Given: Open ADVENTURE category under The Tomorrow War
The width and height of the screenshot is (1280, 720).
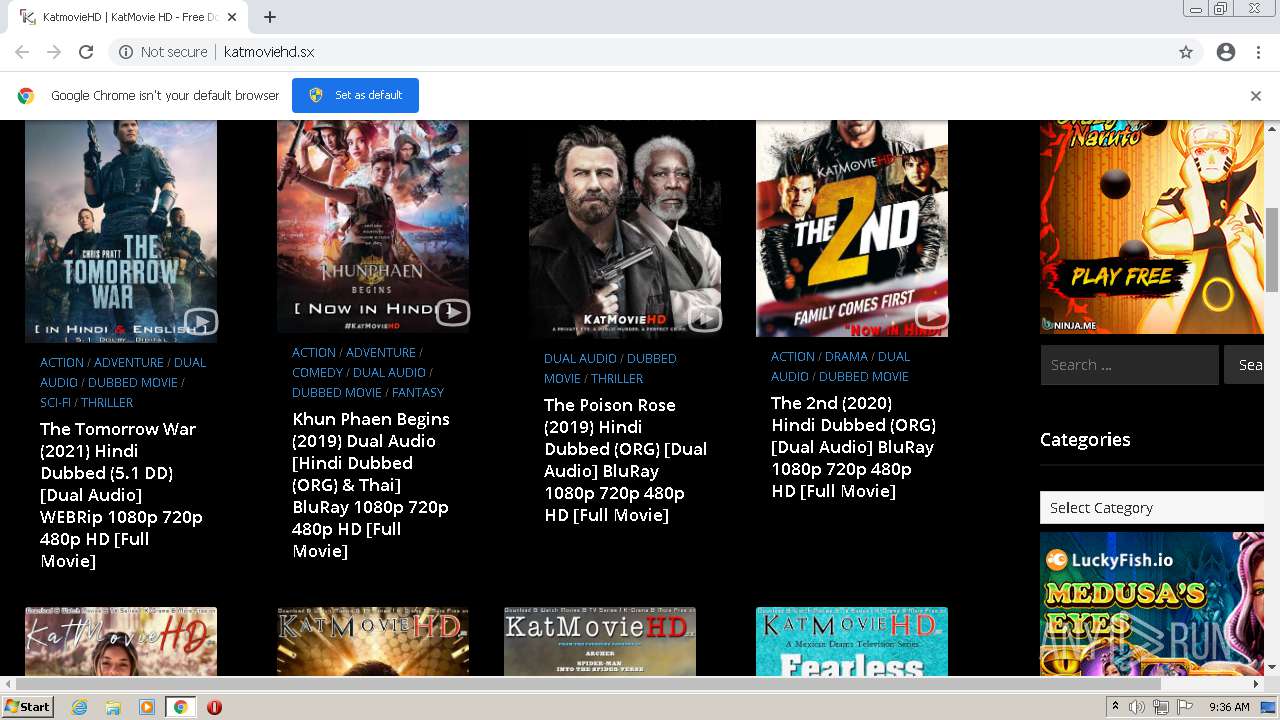Looking at the screenshot, I should coord(129,362).
